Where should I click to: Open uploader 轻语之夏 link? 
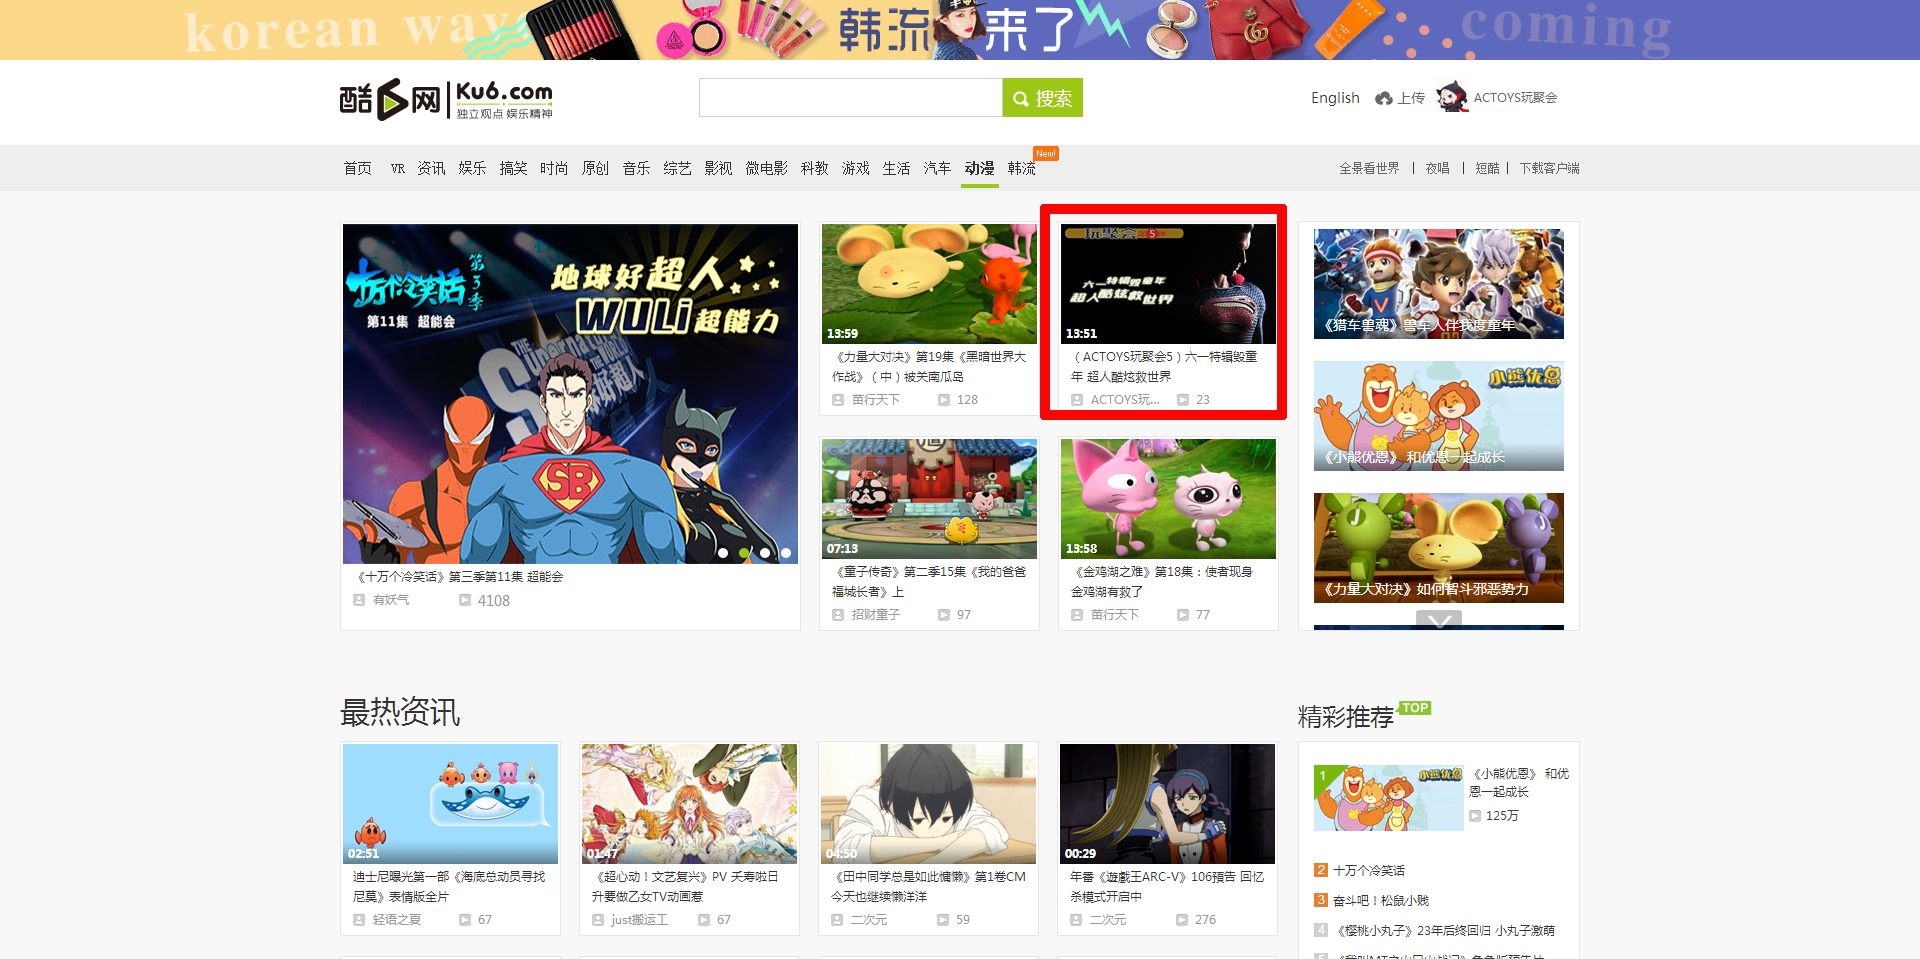[x=397, y=920]
